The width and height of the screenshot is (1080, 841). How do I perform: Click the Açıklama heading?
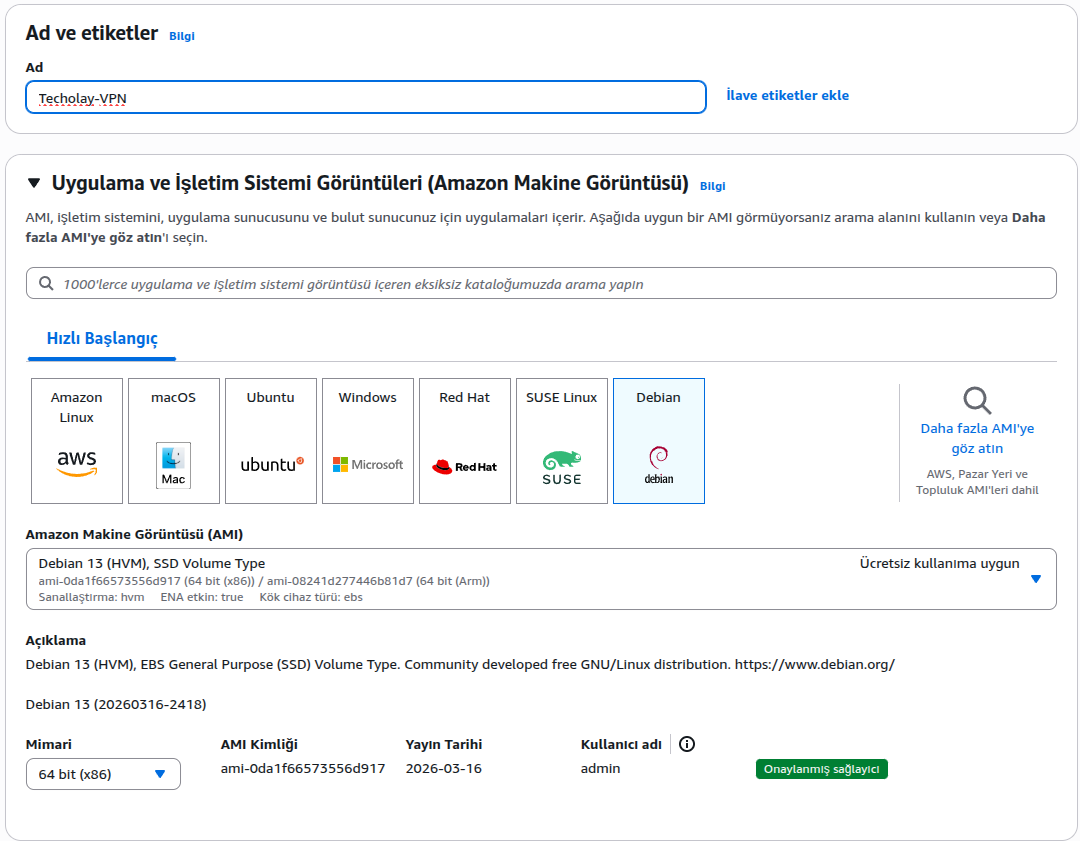point(56,641)
